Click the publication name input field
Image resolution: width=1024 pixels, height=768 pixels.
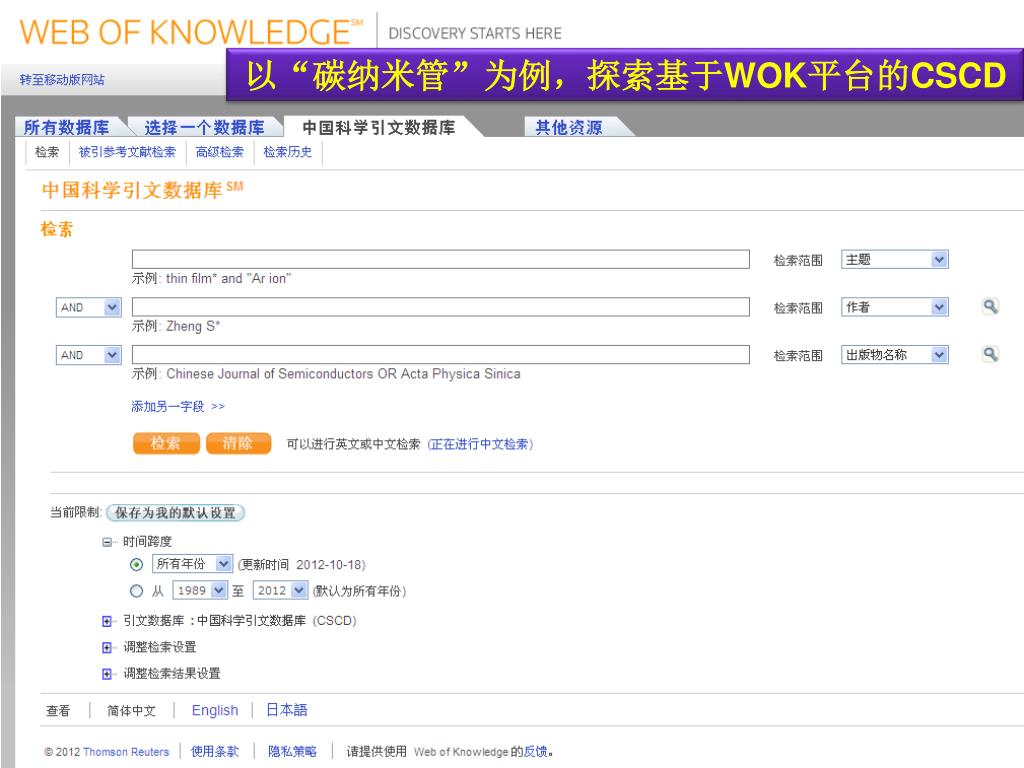[441, 355]
